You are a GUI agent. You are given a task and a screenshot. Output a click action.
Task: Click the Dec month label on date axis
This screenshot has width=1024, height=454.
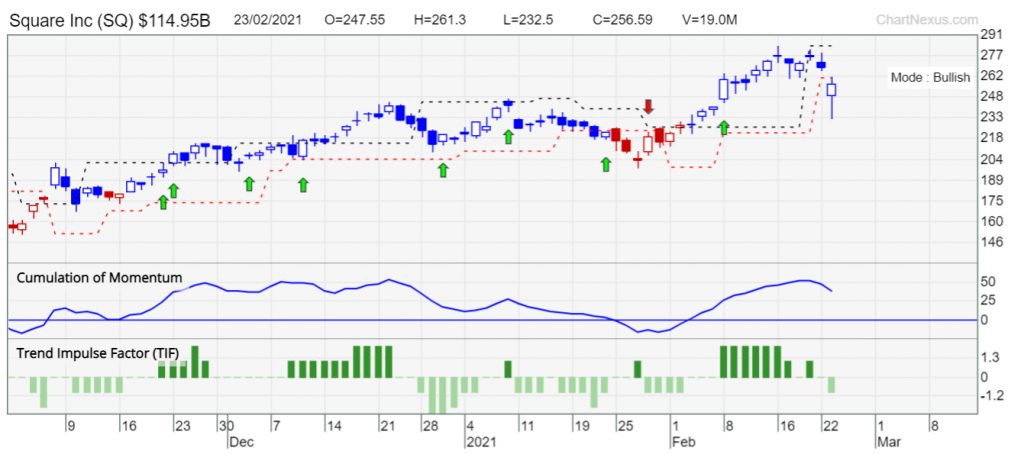click(240, 442)
